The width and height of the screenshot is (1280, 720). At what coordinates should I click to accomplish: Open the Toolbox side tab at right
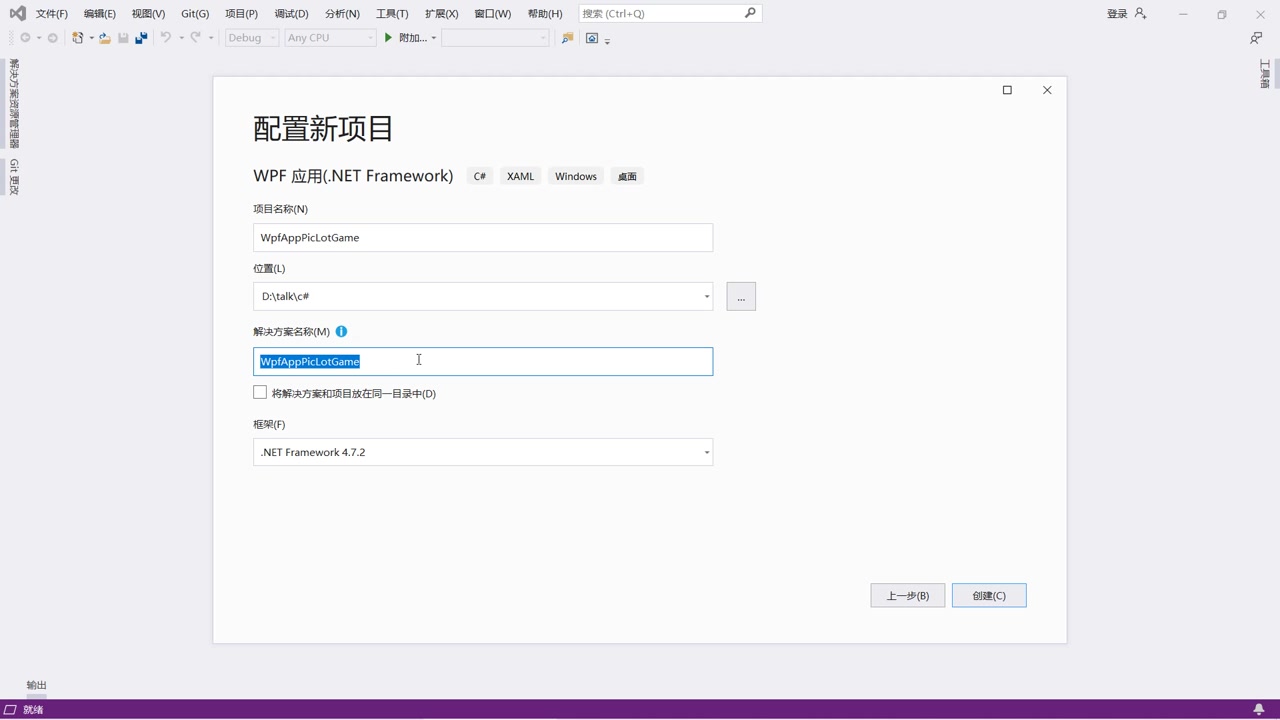tap(1265, 74)
